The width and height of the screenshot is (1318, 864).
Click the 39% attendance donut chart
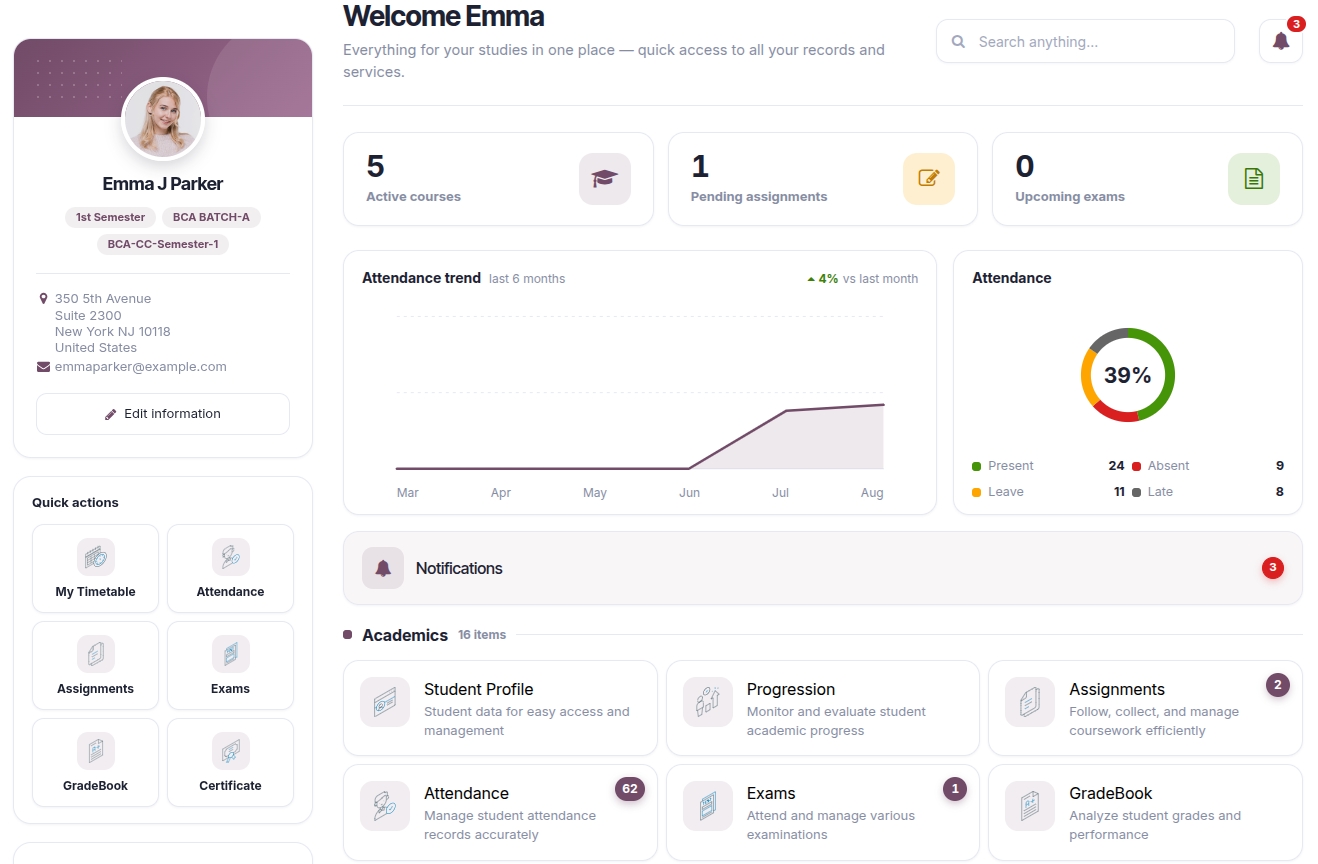pos(1128,375)
